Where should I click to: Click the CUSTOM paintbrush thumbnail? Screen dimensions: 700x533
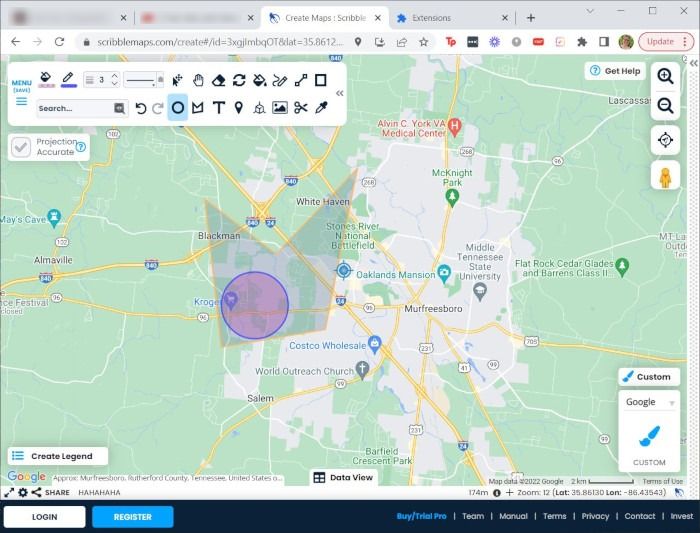[649, 436]
